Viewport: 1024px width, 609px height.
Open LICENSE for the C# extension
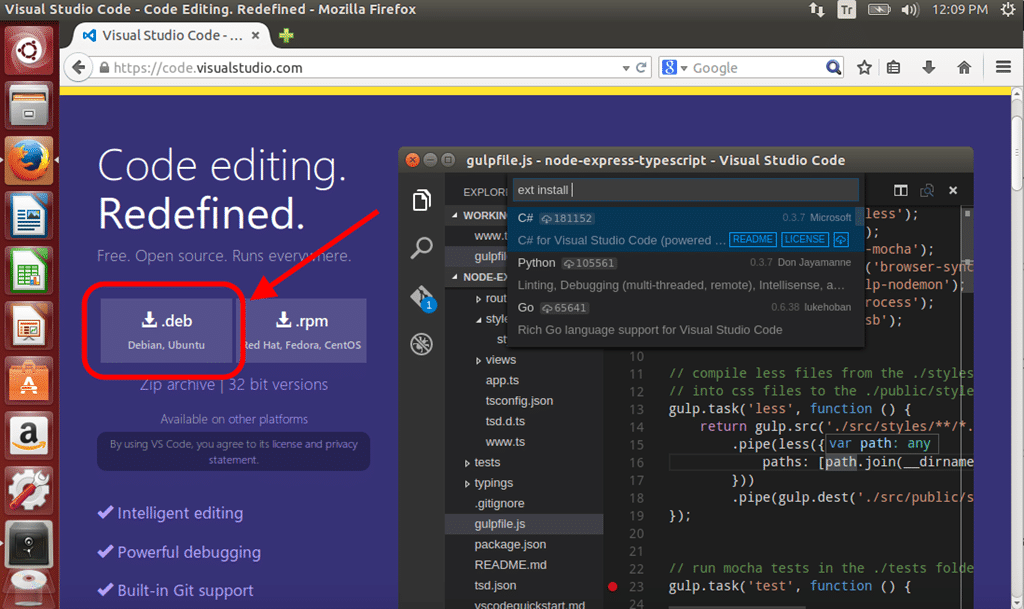[x=805, y=240]
